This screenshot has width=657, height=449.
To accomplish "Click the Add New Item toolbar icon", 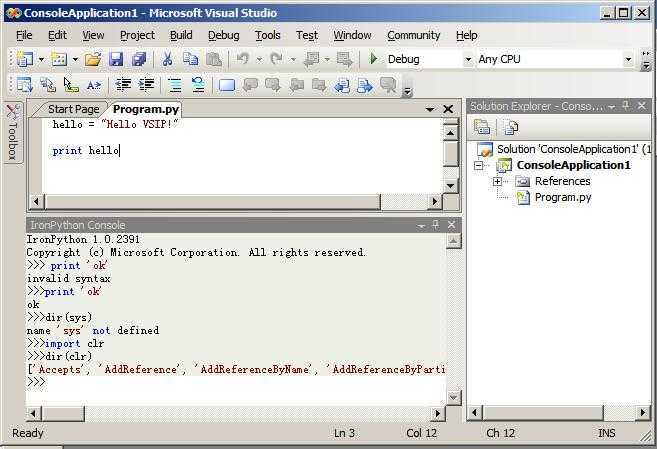I will (x=59, y=59).
